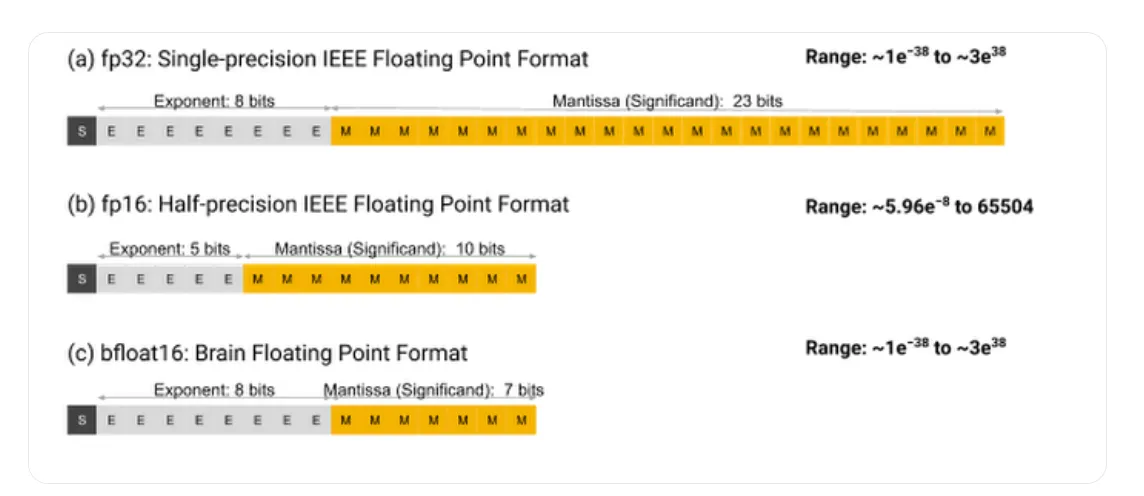
Task: Click the bfloat16 "Exponent: 8 bits" label
Action: click(214, 390)
